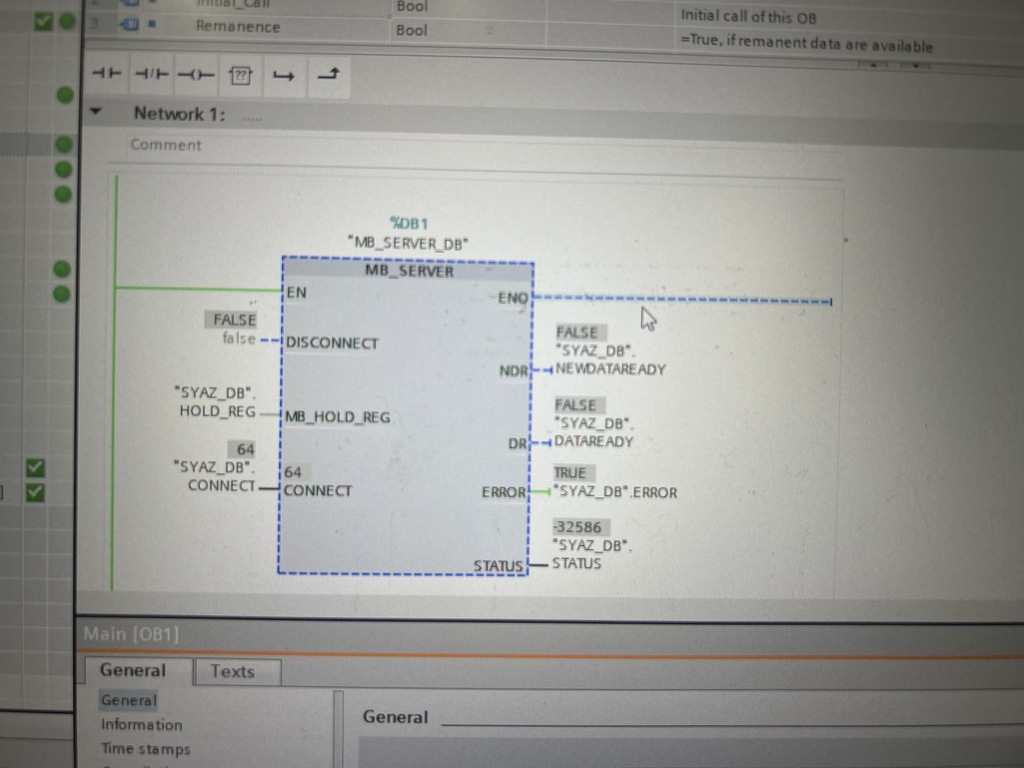Collapse Network 1 with the triangle arrow
This screenshot has height=768, width=1024.
[x=96, y=113]
